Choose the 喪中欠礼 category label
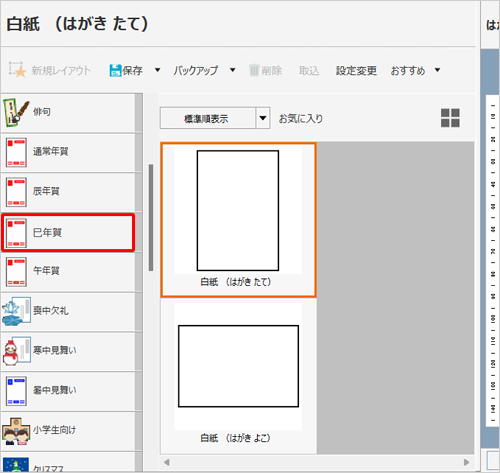Image resolution: width=500 pixels, height=473 pixels. (51, 310)
